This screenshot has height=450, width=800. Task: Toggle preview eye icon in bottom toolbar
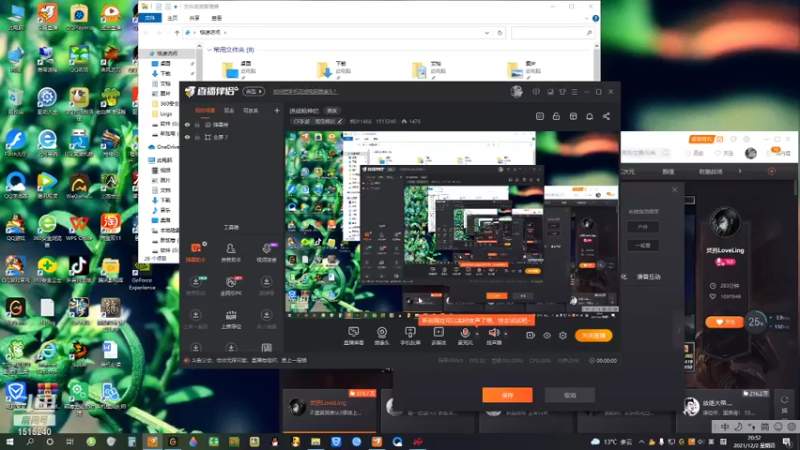547,335
